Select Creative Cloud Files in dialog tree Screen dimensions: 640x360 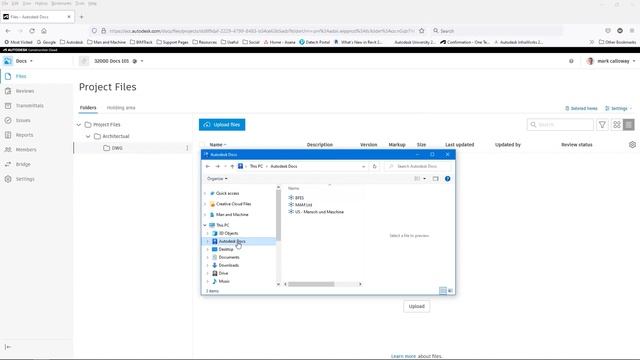(x=230, y=204)
